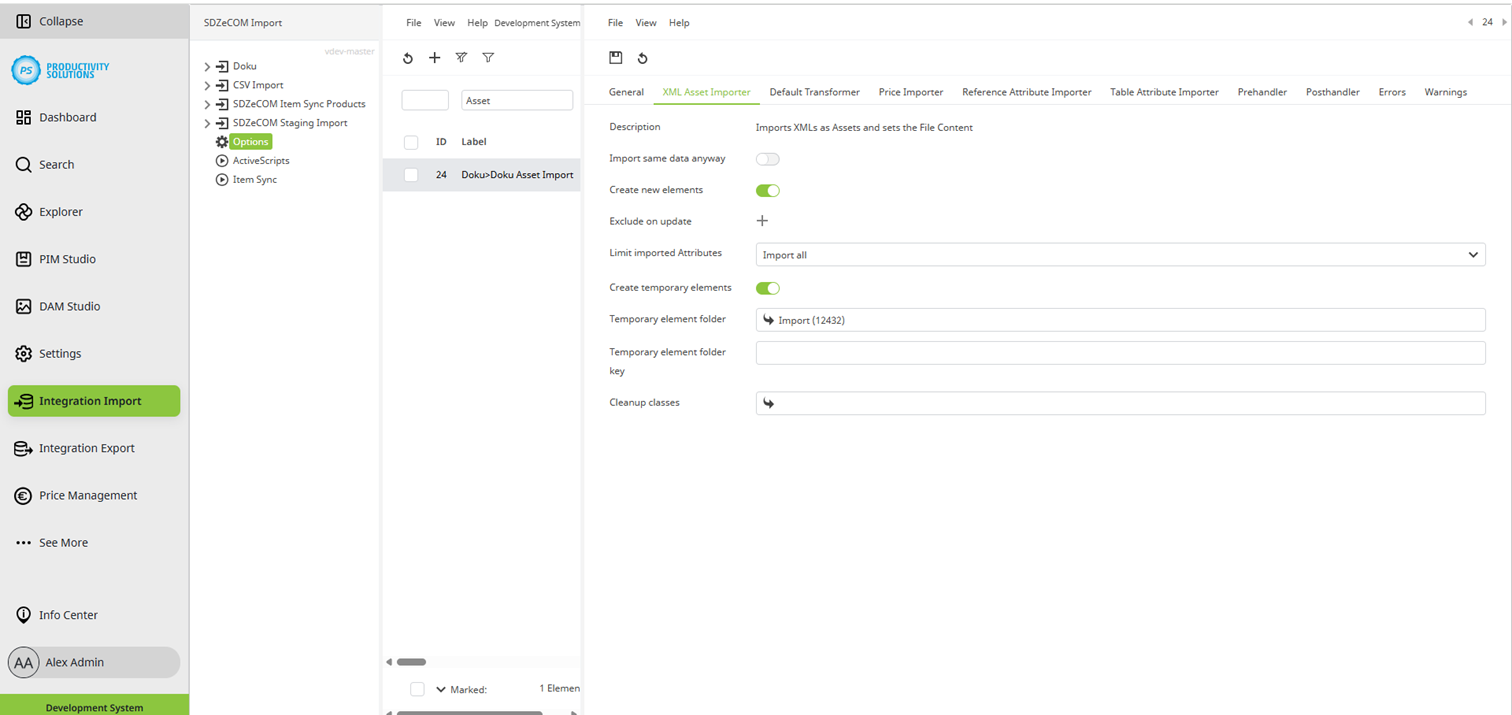Click the plus icon to add a new import
The image size is (1512, 715).
(x=434, y=58)
